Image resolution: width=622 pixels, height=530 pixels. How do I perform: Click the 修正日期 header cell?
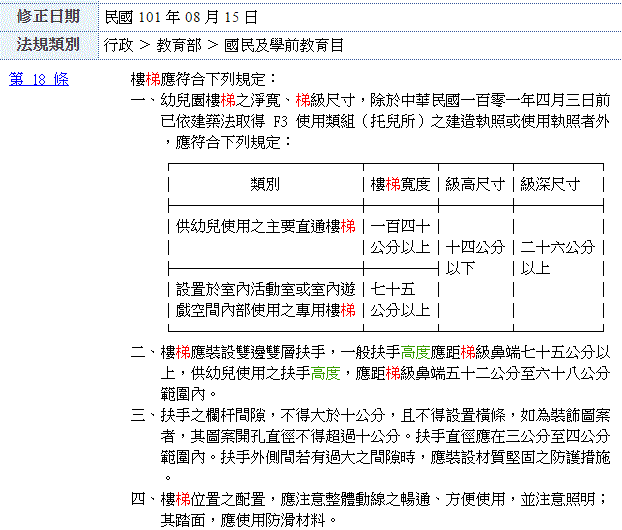(48, 17)
